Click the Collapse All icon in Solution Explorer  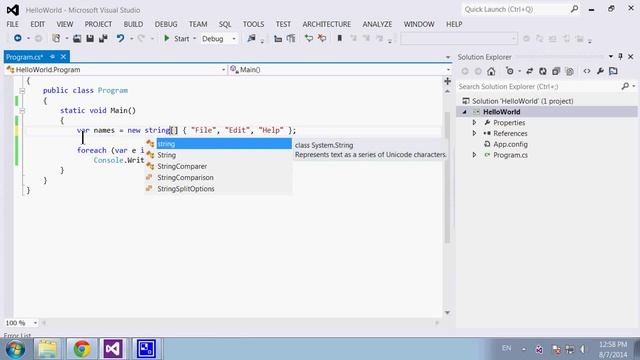click(x=556, y=71)
